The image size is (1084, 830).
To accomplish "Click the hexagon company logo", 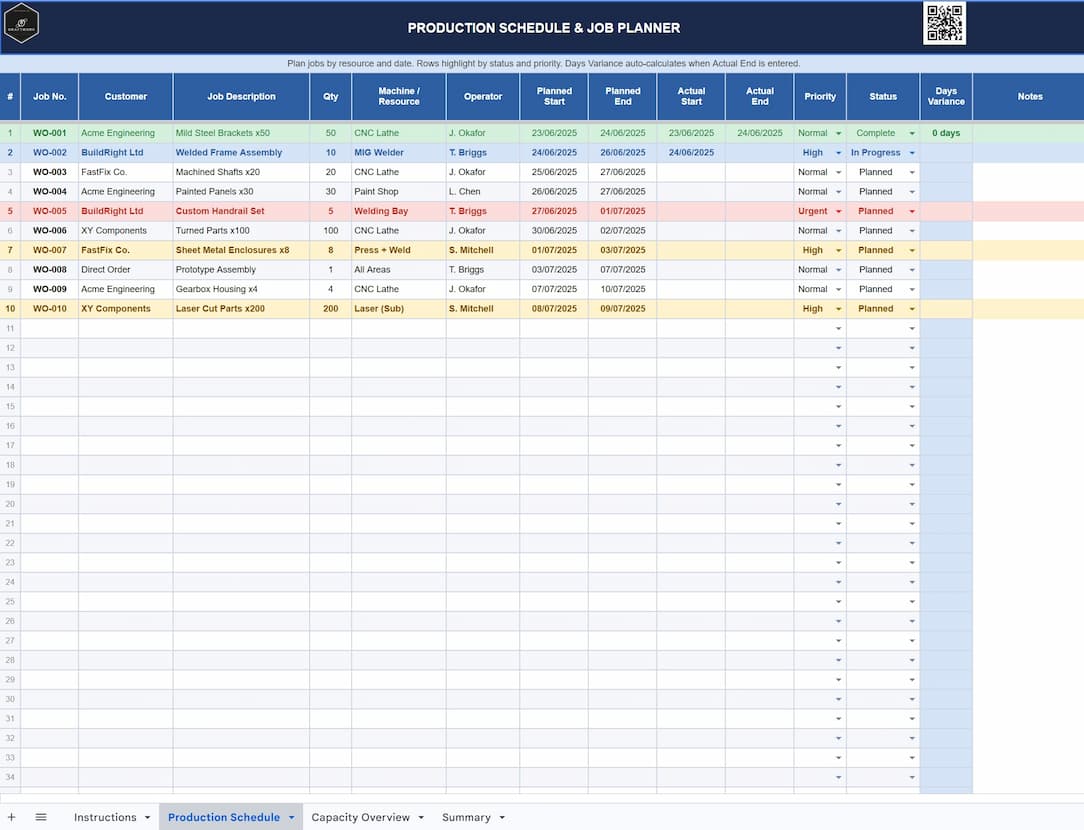I will tap(21, 24).
